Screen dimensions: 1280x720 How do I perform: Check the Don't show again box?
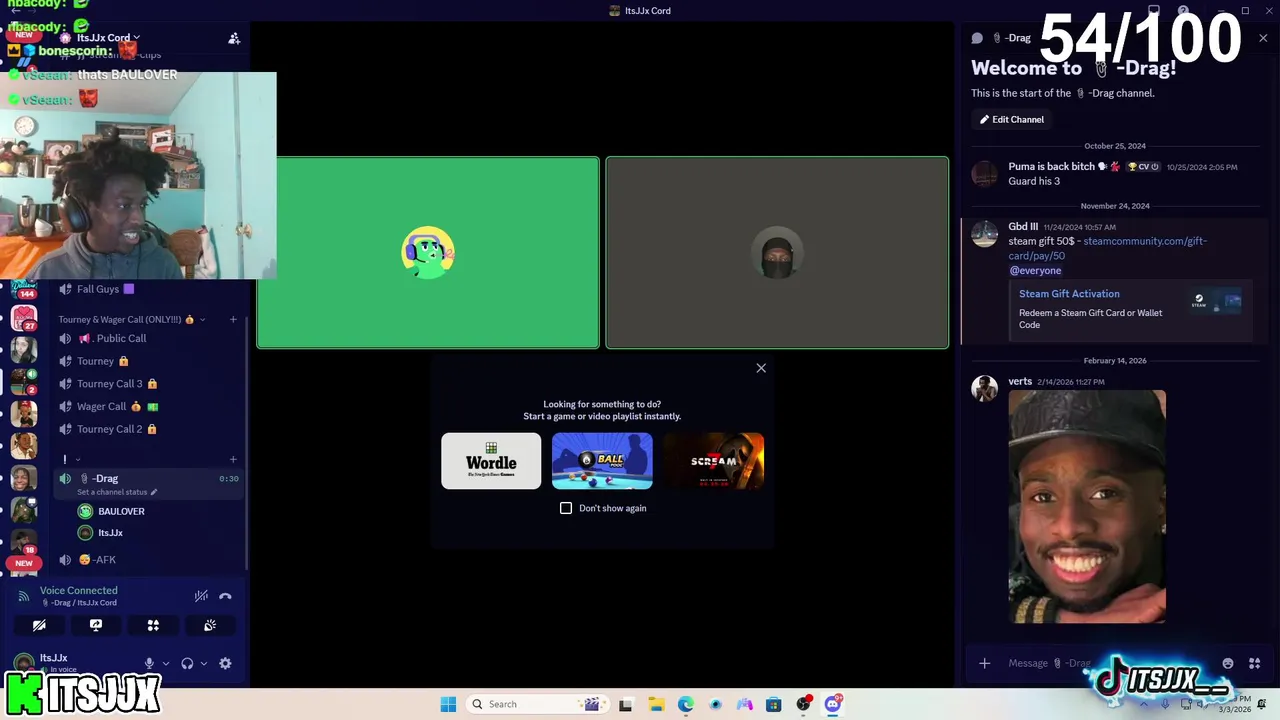coord(566,508)
